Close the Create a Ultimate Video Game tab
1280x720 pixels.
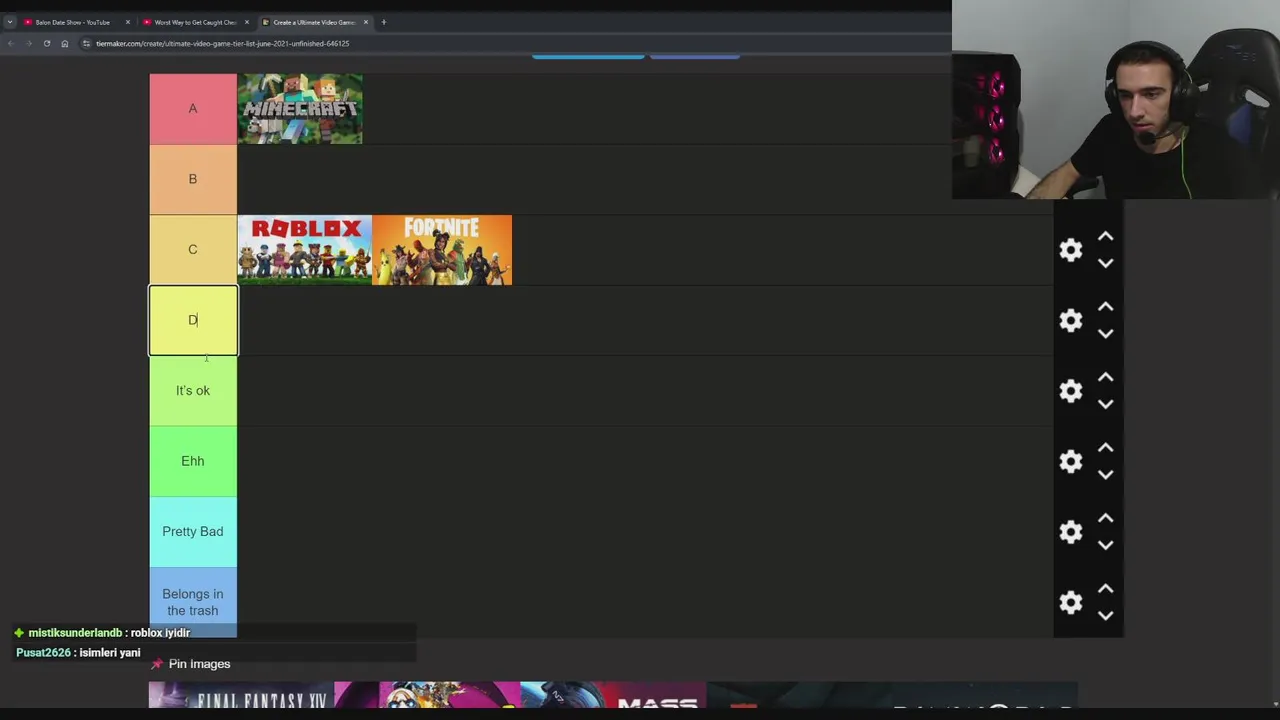pos(366,22)
